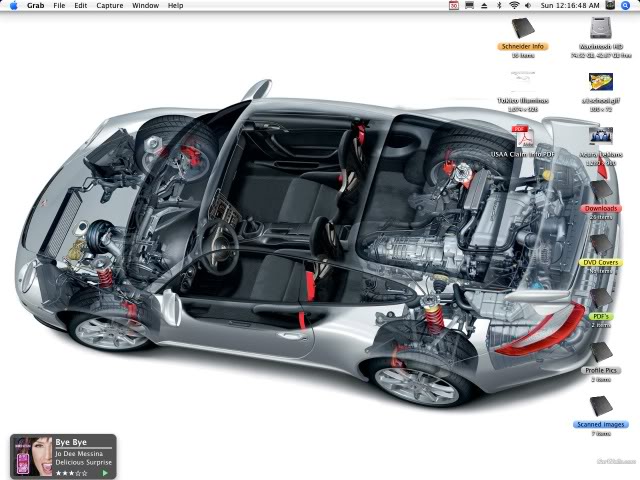Viewport: 640px width, 480px height.
Task: Click the volume speaker icon
Action: coord(528,5)
